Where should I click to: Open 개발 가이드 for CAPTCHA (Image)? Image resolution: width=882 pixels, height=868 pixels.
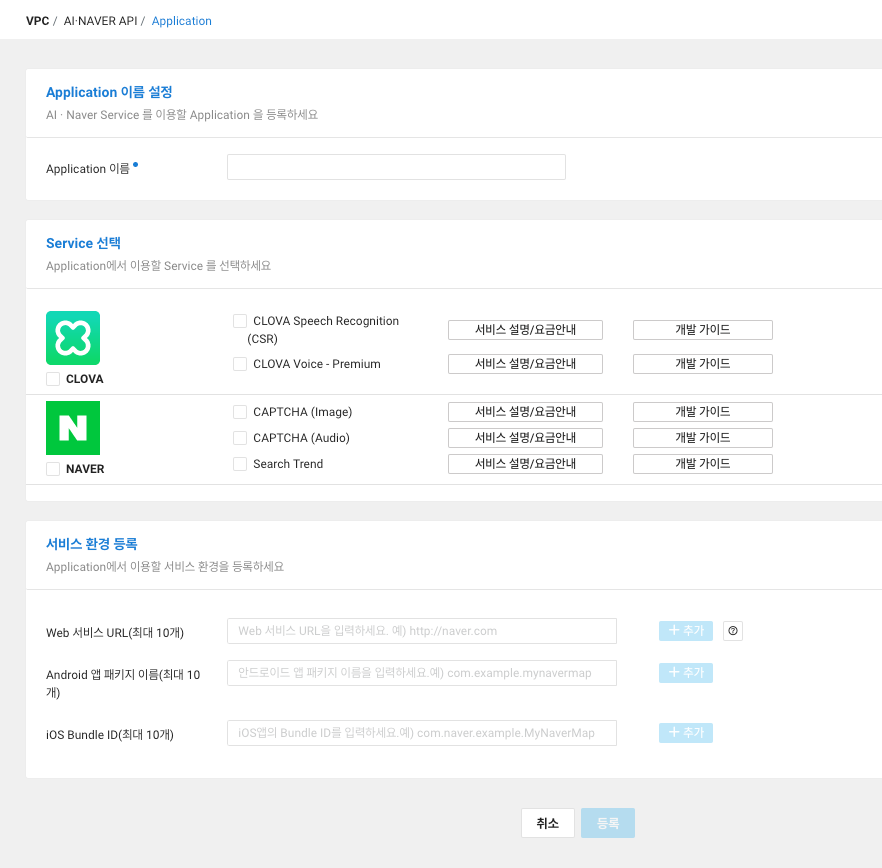703,412
